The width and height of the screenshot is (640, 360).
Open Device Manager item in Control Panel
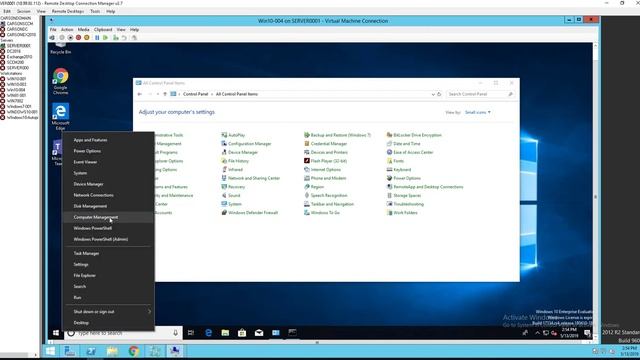(x=240, y=152)
